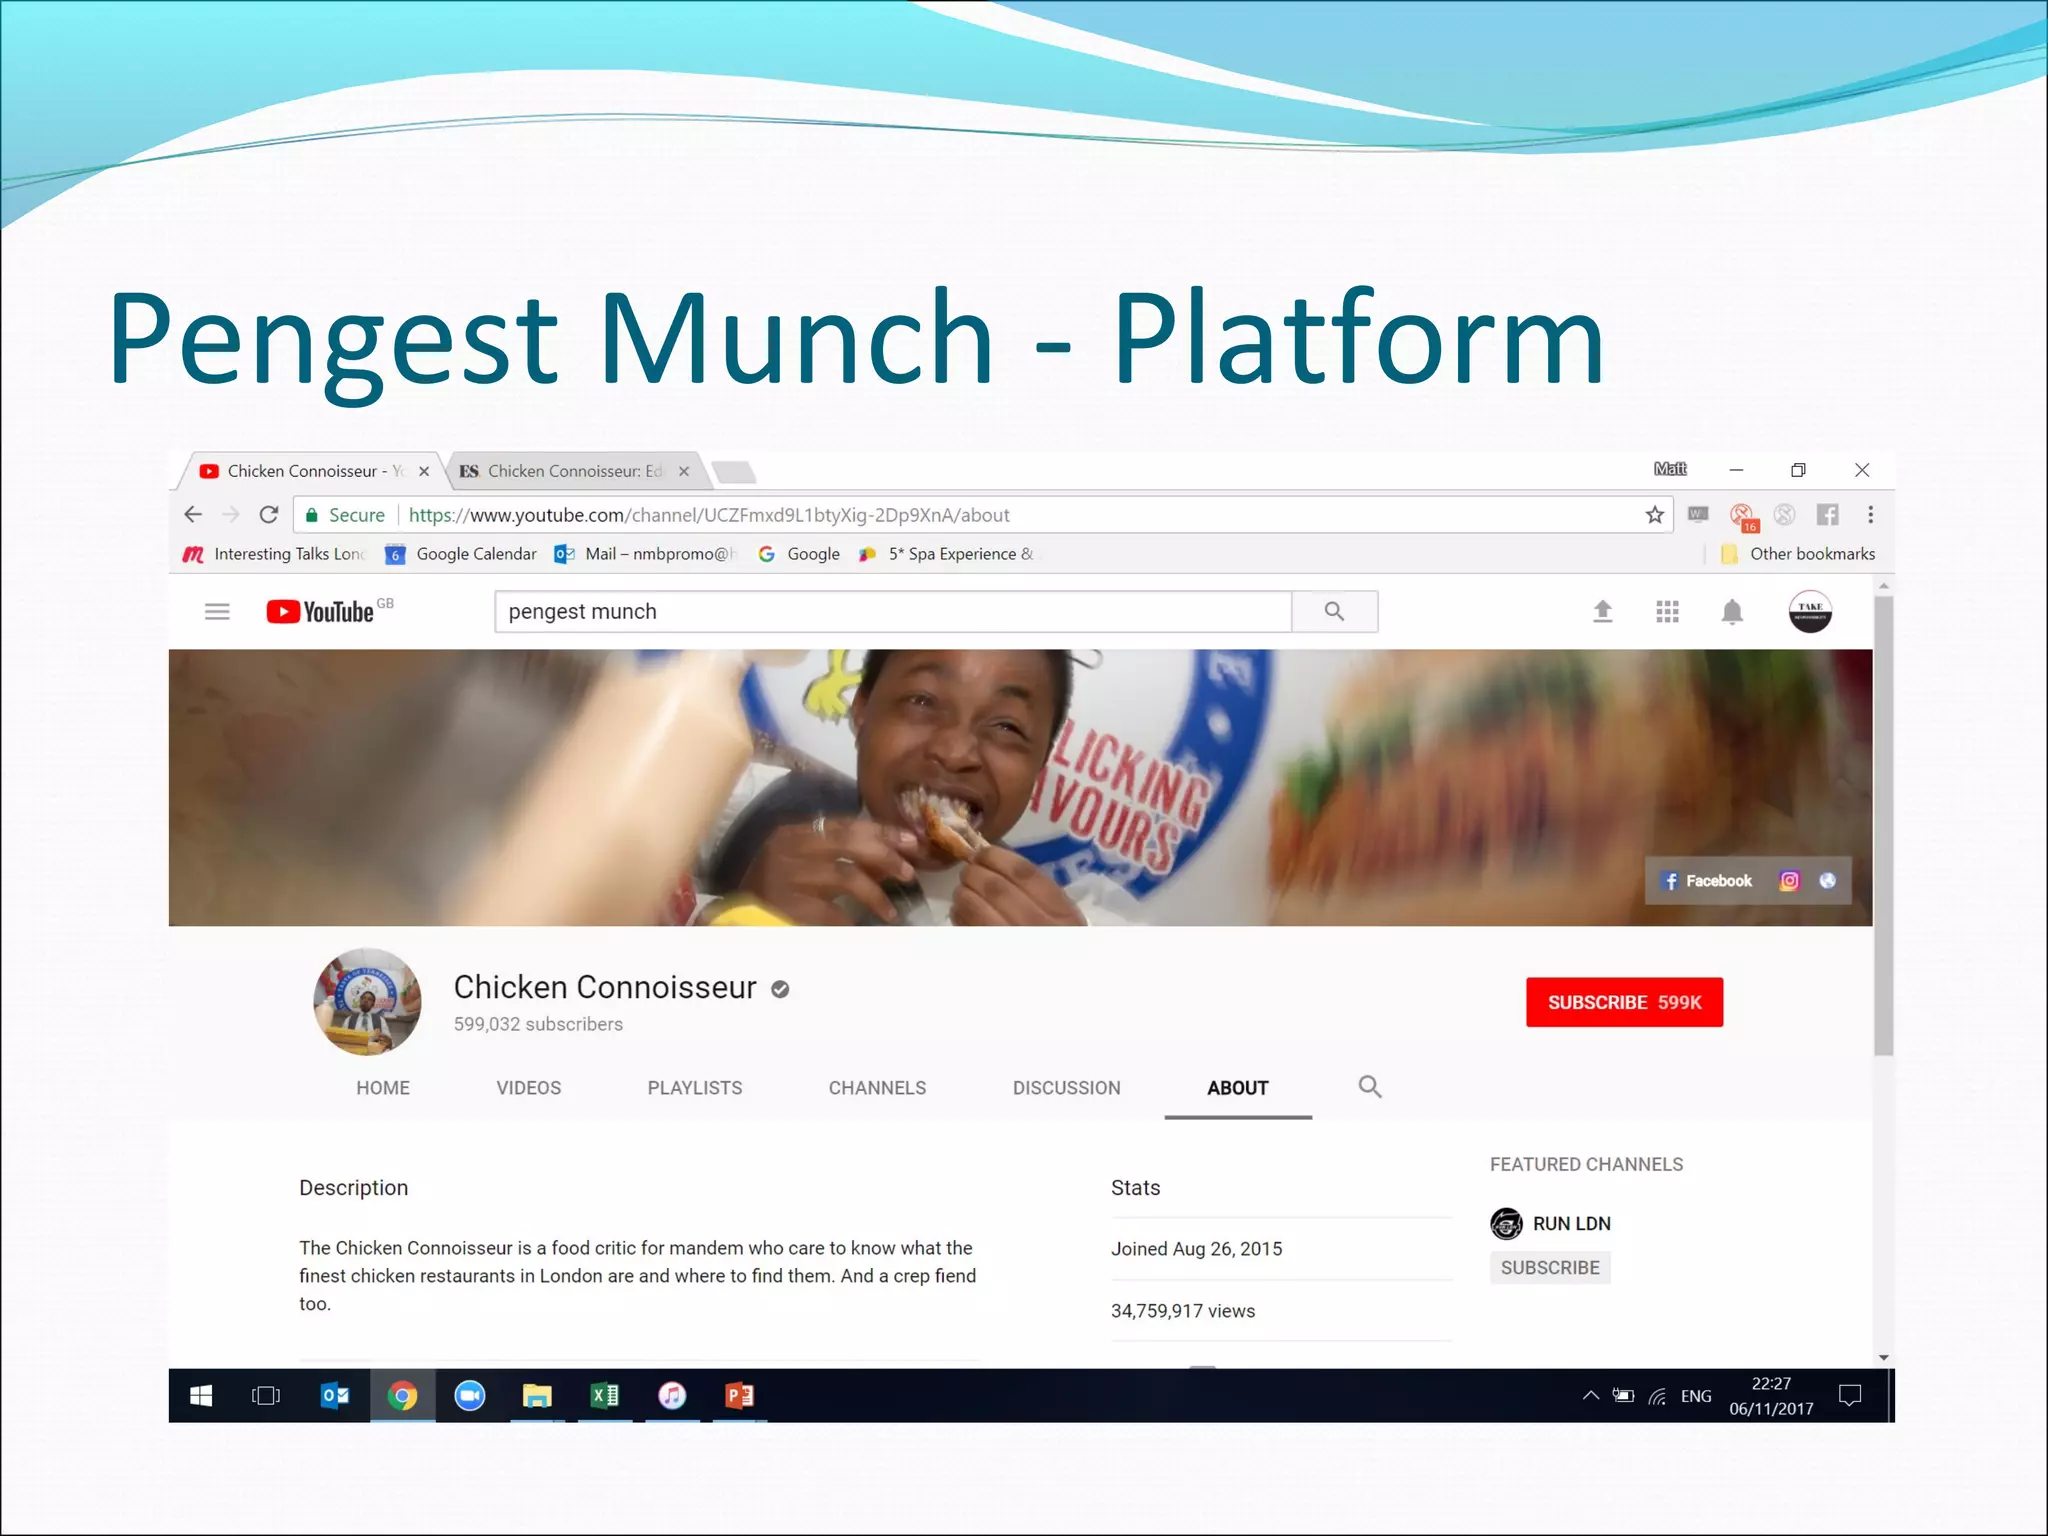Screen dimensions: 2048x1536
Task: Open YouTube notifications bell
Action: (x=1732, y=612)
